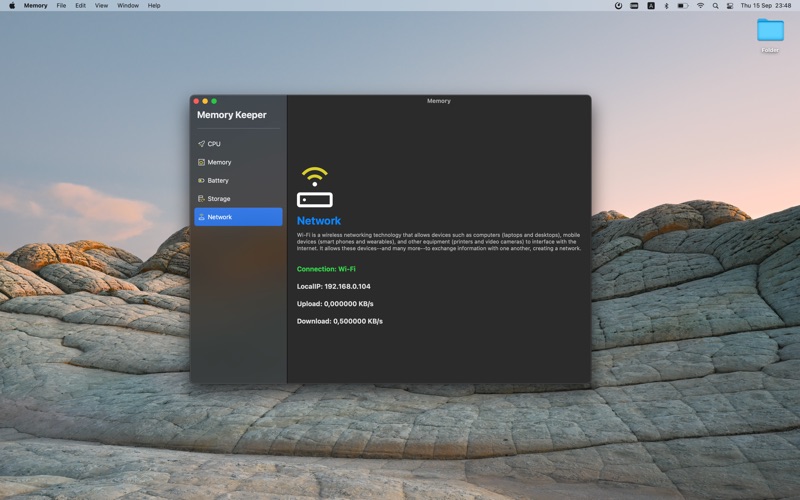
Task: Select Memory in the sidebar
Action: [x=238, y=162]
